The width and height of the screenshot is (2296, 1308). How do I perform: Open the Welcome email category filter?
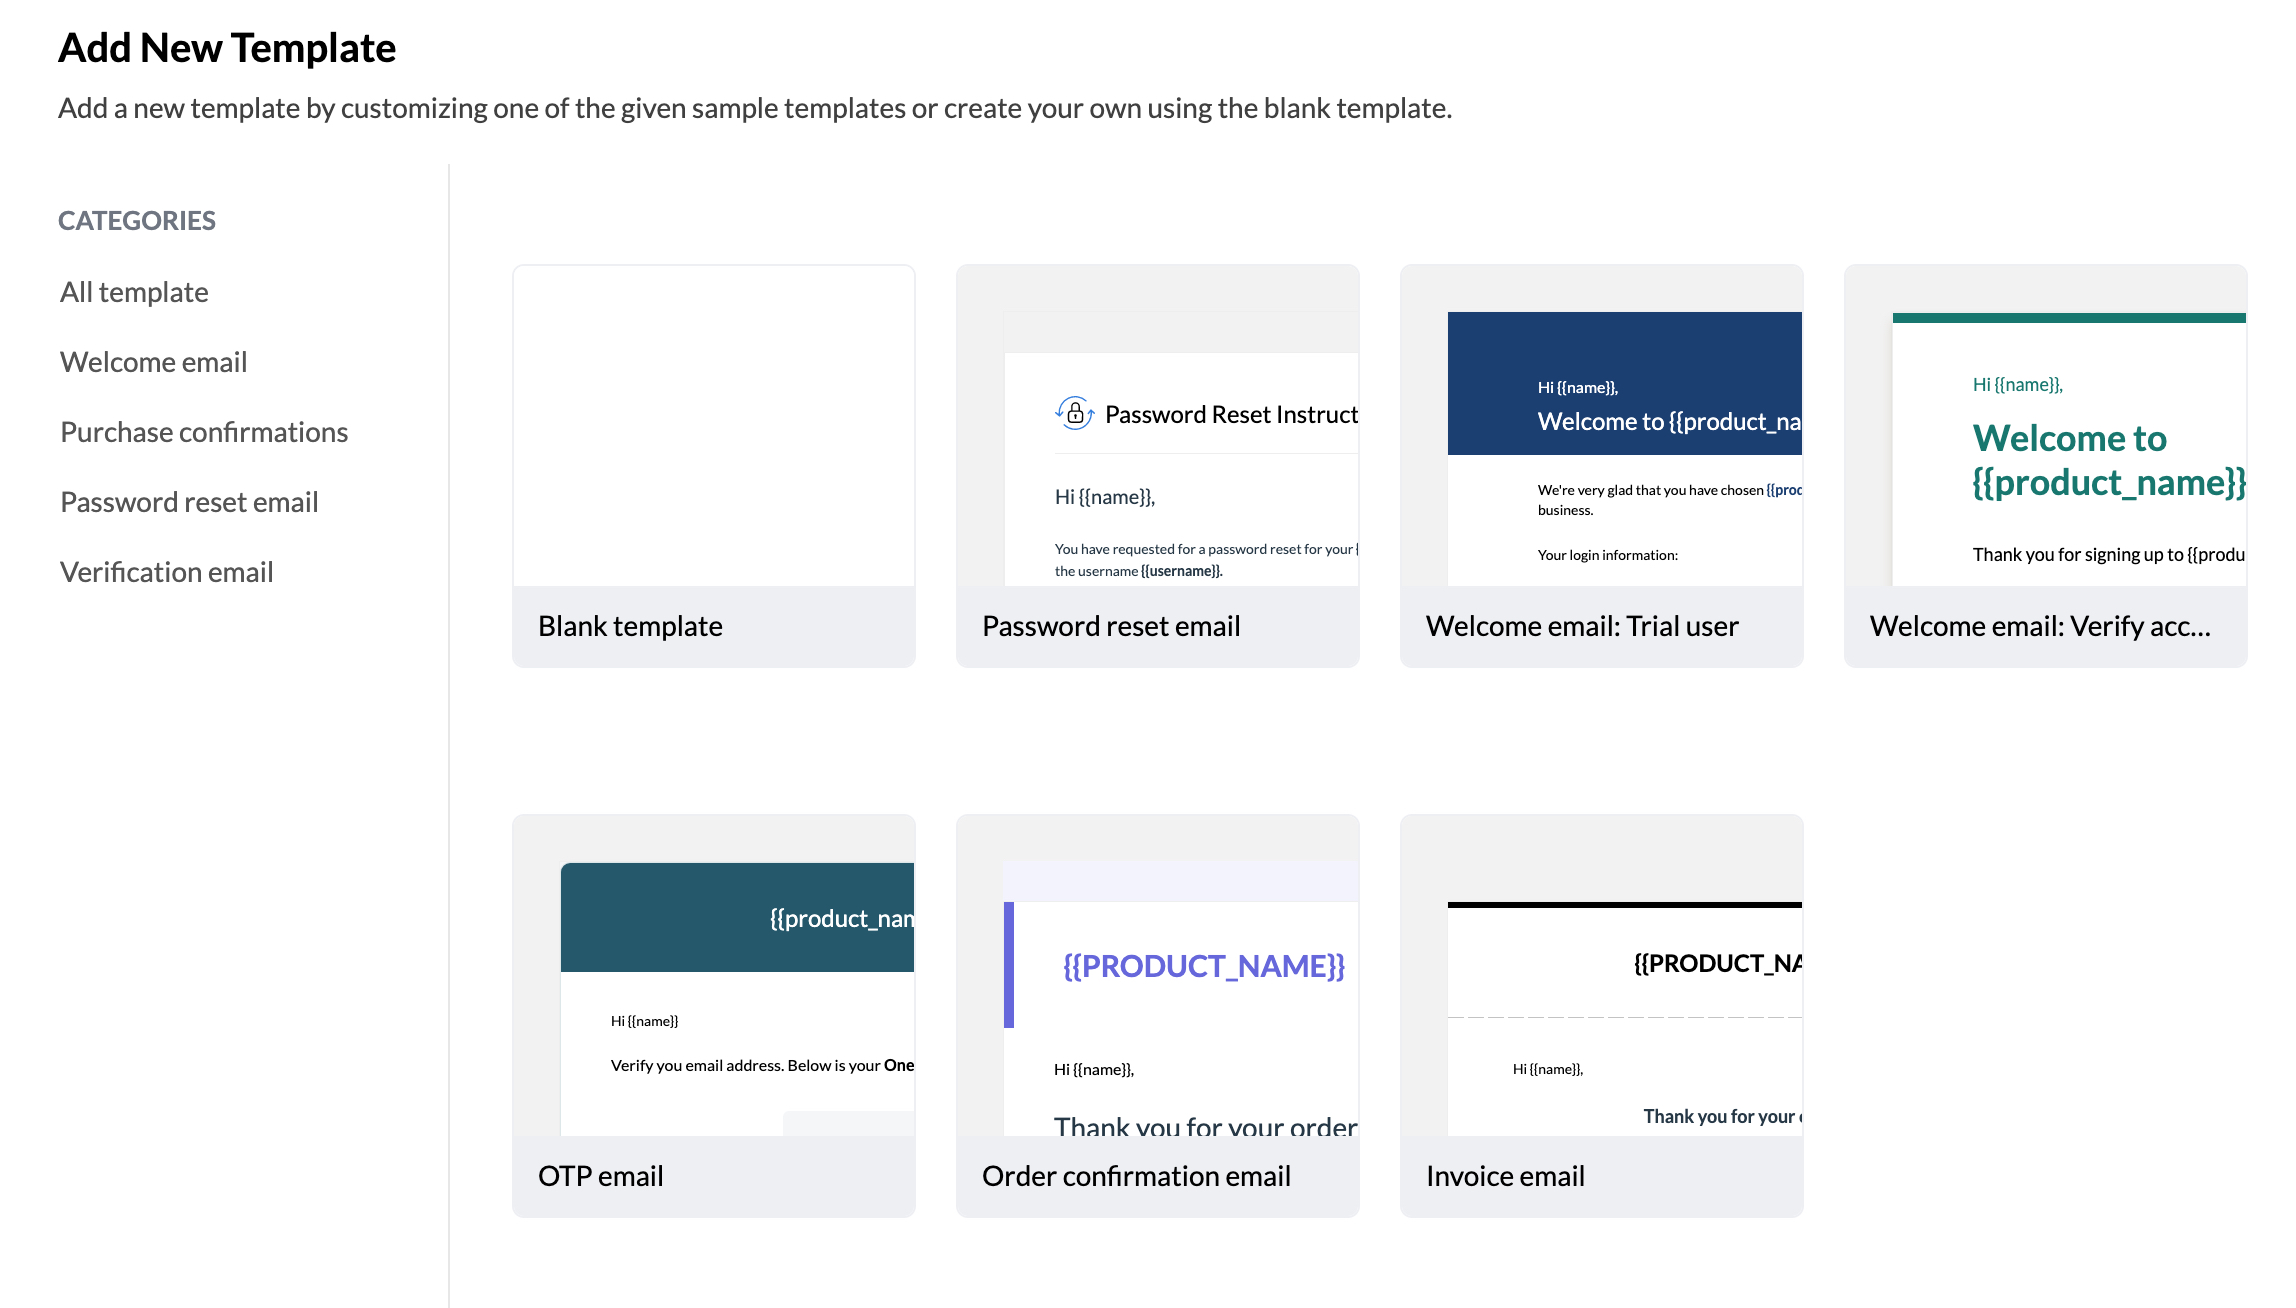[151, 360]
